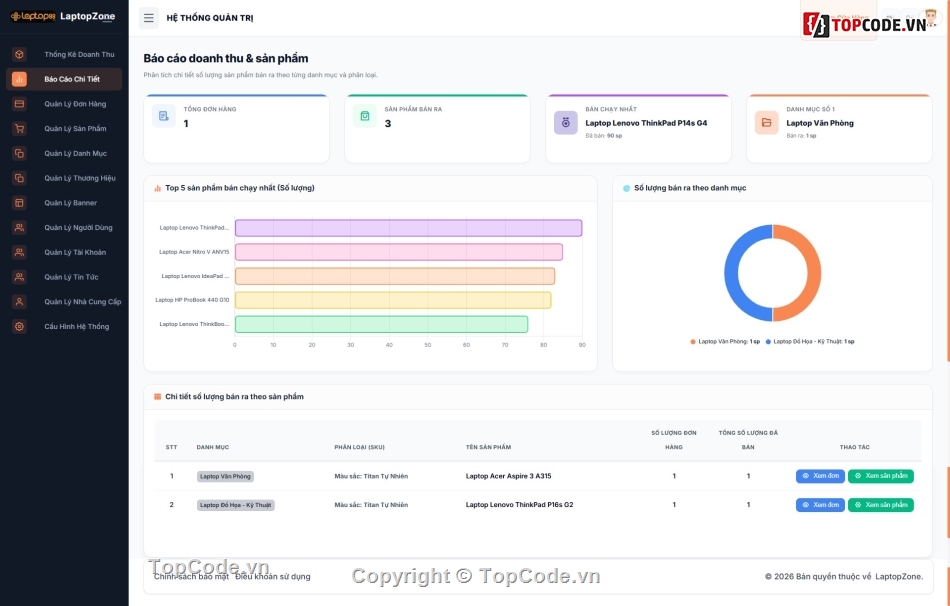Click the Báo Cáo Chi Tiết chart icon
Screen dimensions: 950x606
click(19, 79)
